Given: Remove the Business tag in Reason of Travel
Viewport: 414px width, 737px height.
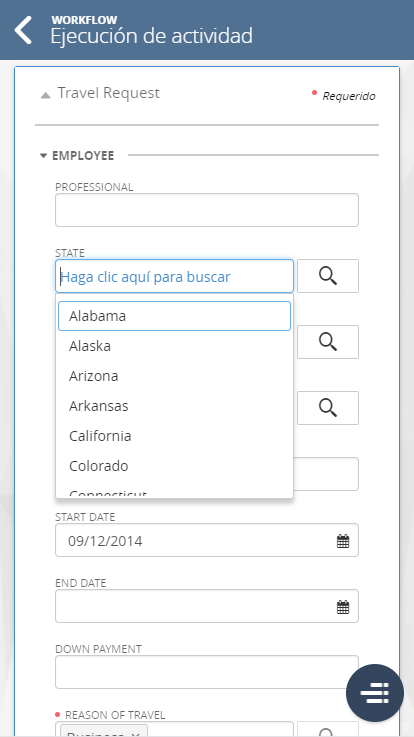Looking at the screenshot, I should point(134,734).
